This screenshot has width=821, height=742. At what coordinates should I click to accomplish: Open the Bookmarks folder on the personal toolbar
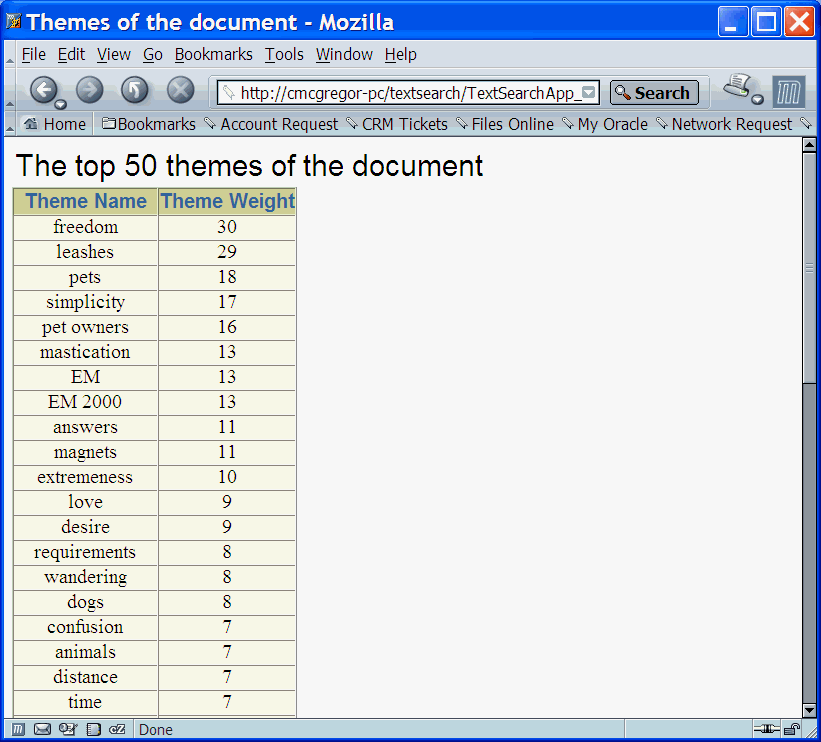pos(147,124)
